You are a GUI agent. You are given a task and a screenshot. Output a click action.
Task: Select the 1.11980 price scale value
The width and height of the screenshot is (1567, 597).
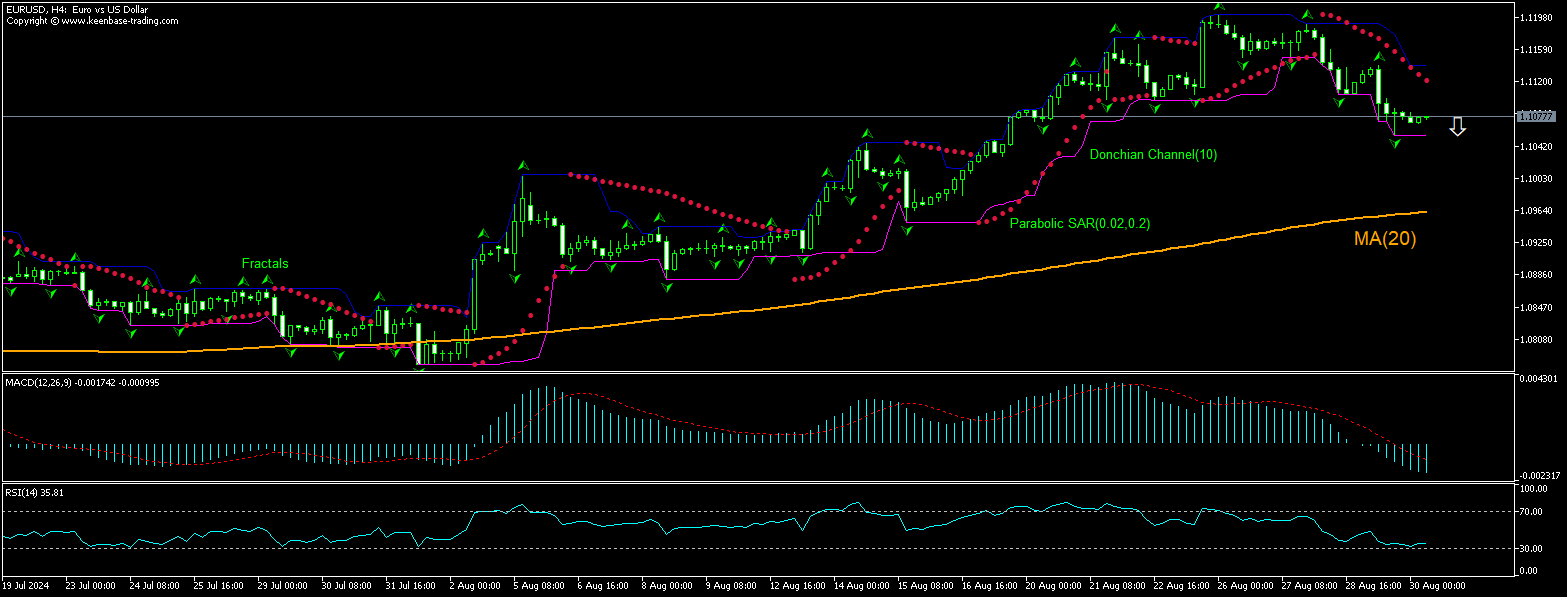(1534, 16)
